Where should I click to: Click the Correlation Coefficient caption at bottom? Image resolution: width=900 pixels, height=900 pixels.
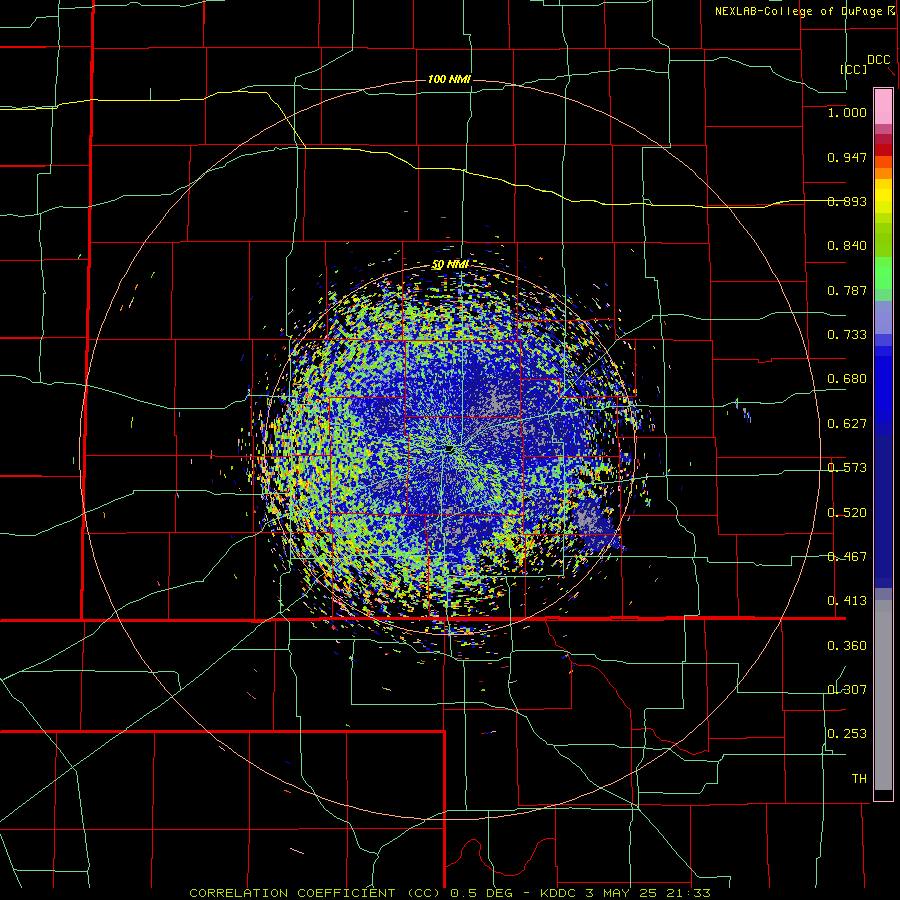[449, 893]
